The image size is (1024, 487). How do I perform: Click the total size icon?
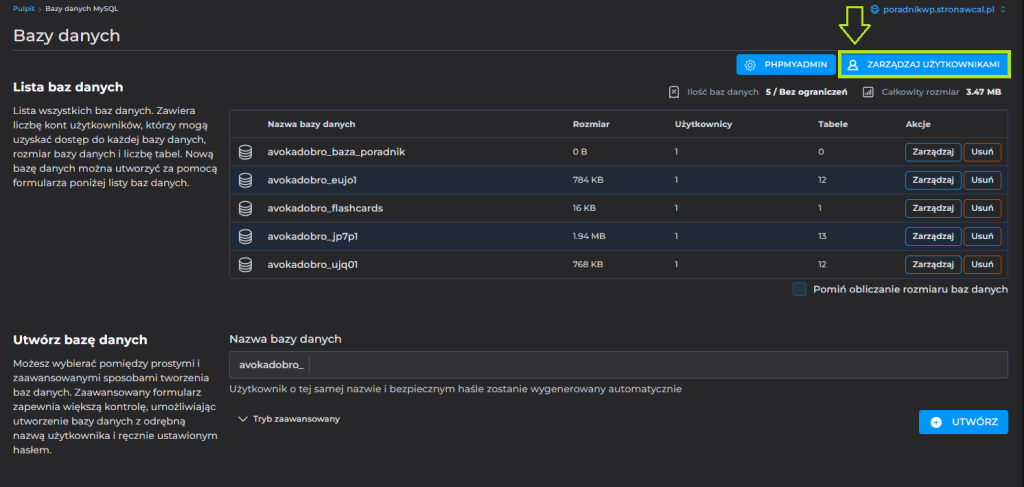[x=868, y=92]
